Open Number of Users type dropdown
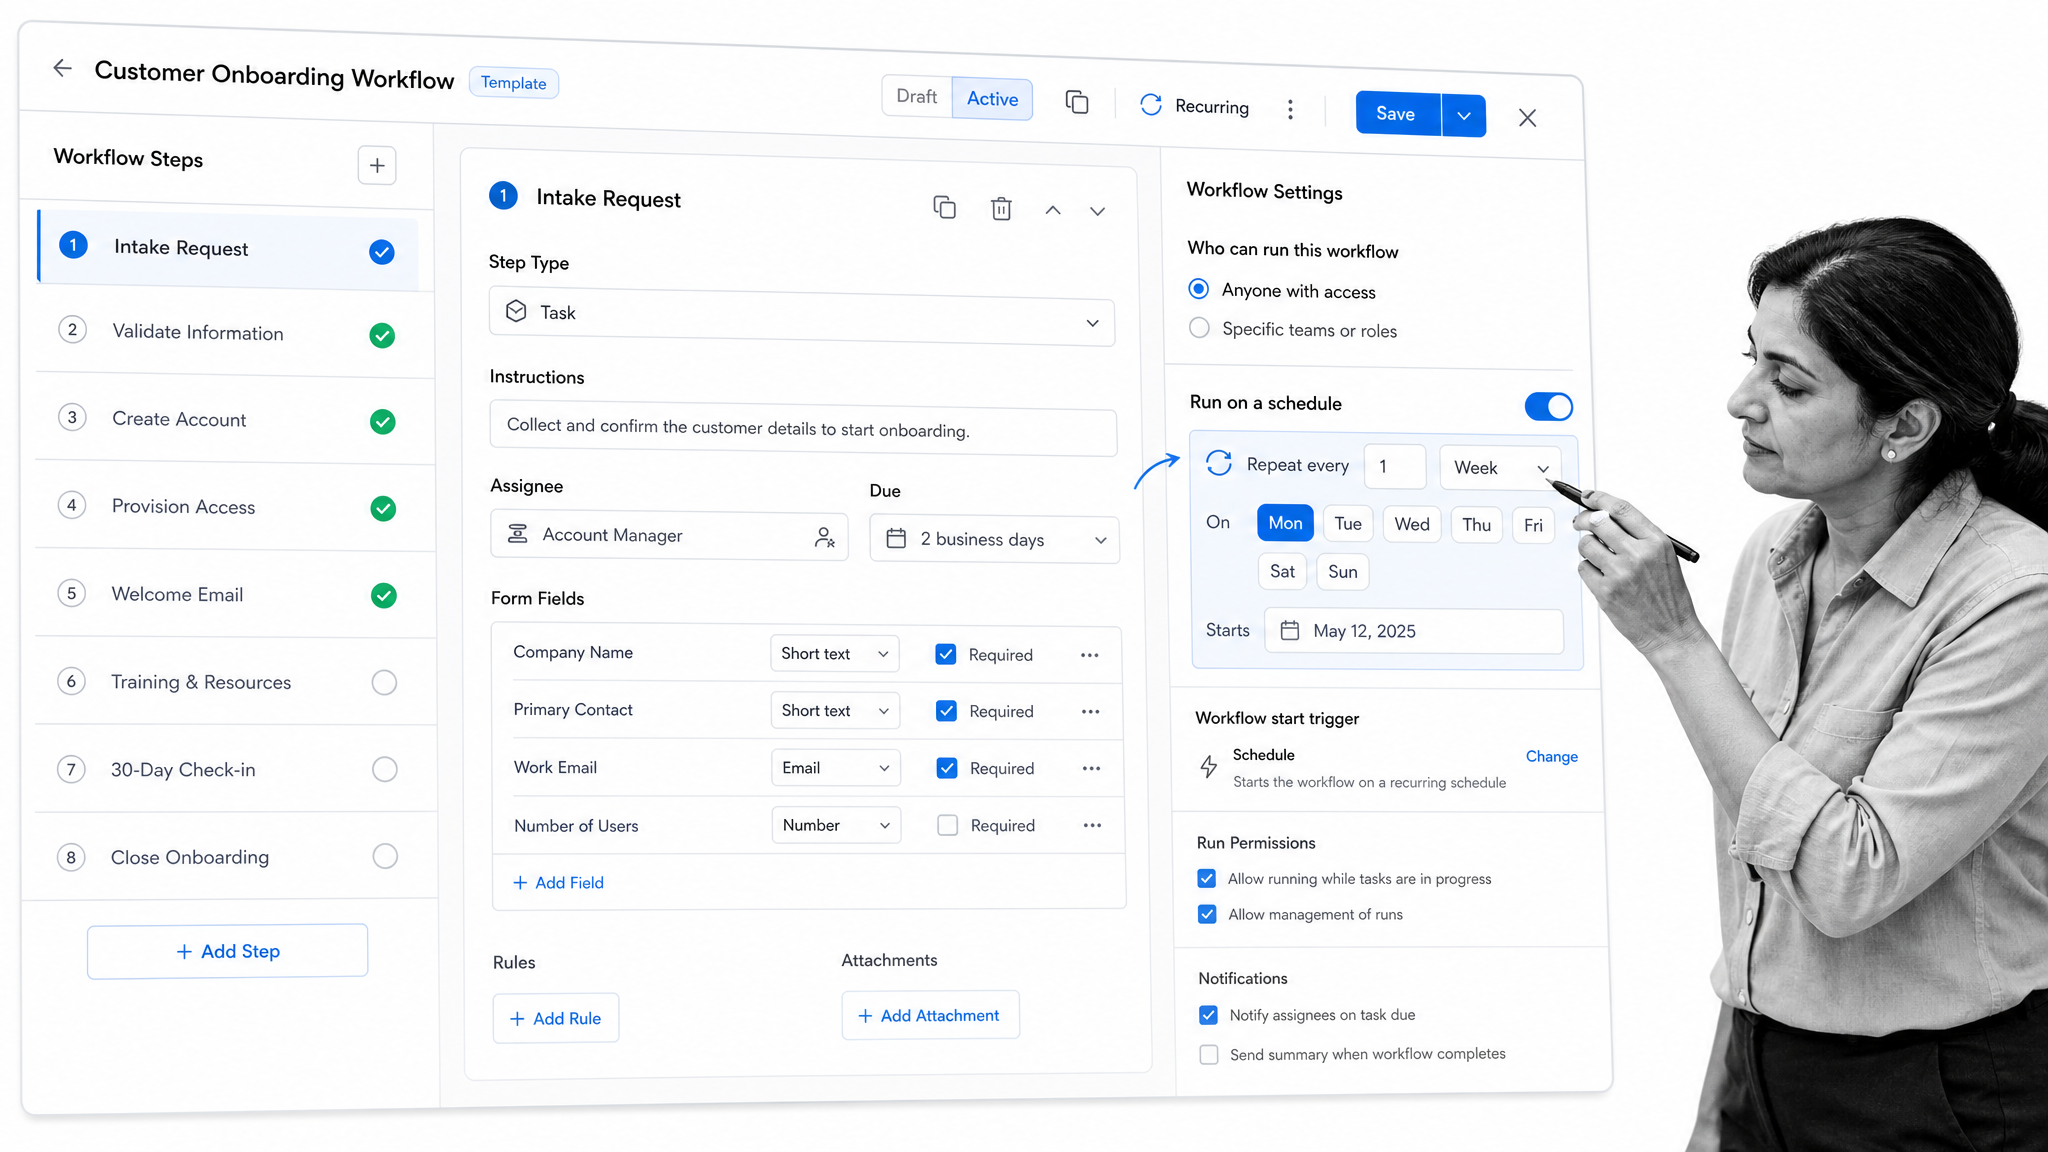This screenshot has height=1152, width=2048. pos(836,825)
